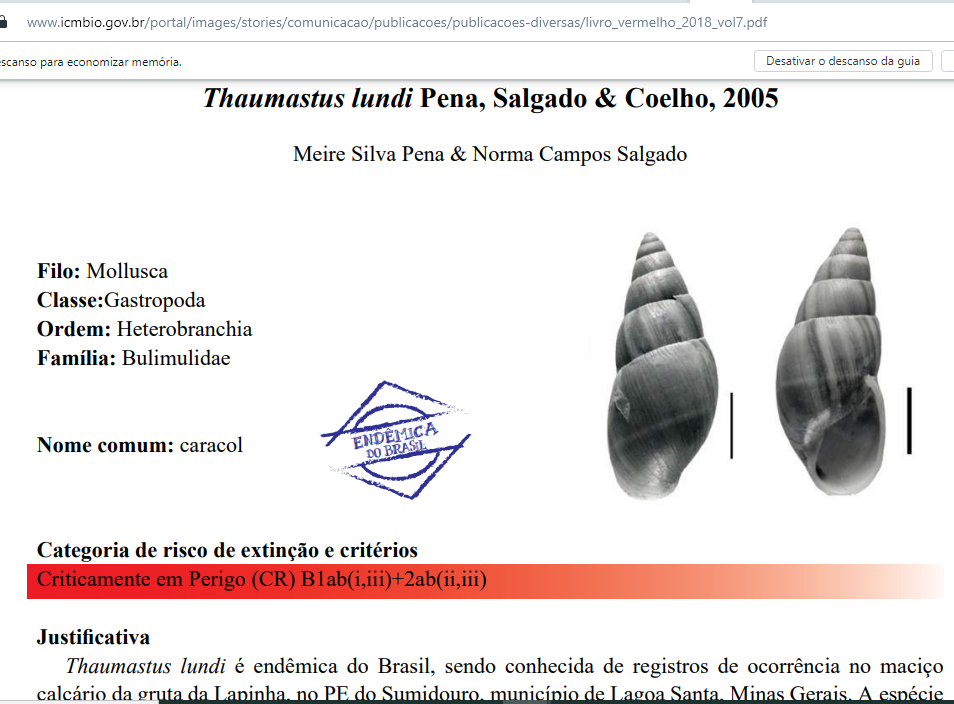Click the address bar URL of the PDF

(x=397, y=23)
